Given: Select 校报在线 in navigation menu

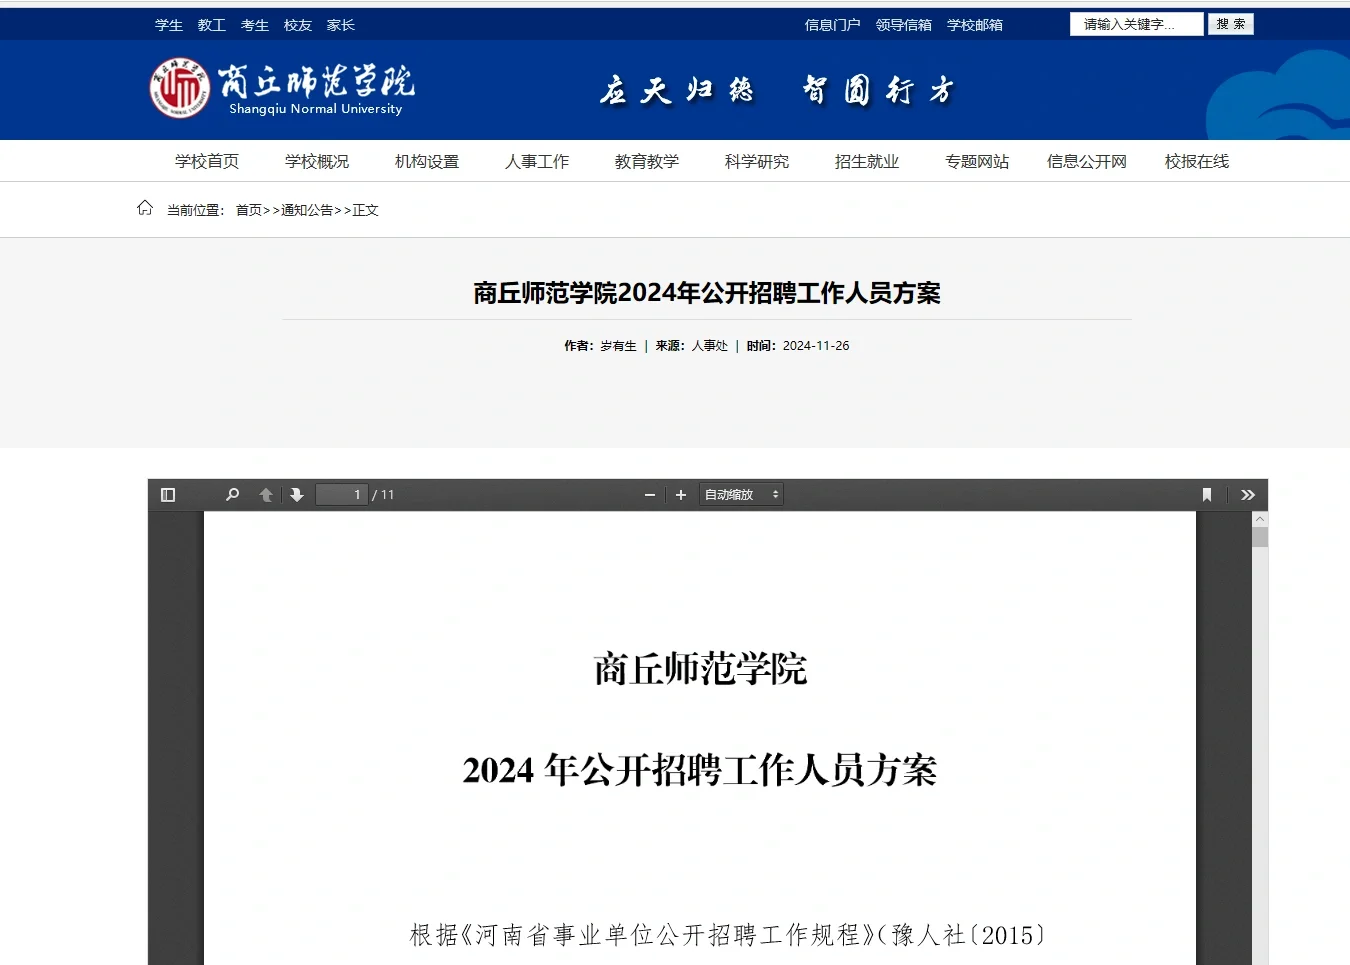Looking at the screenshot, I should (x=1197, y=161).
